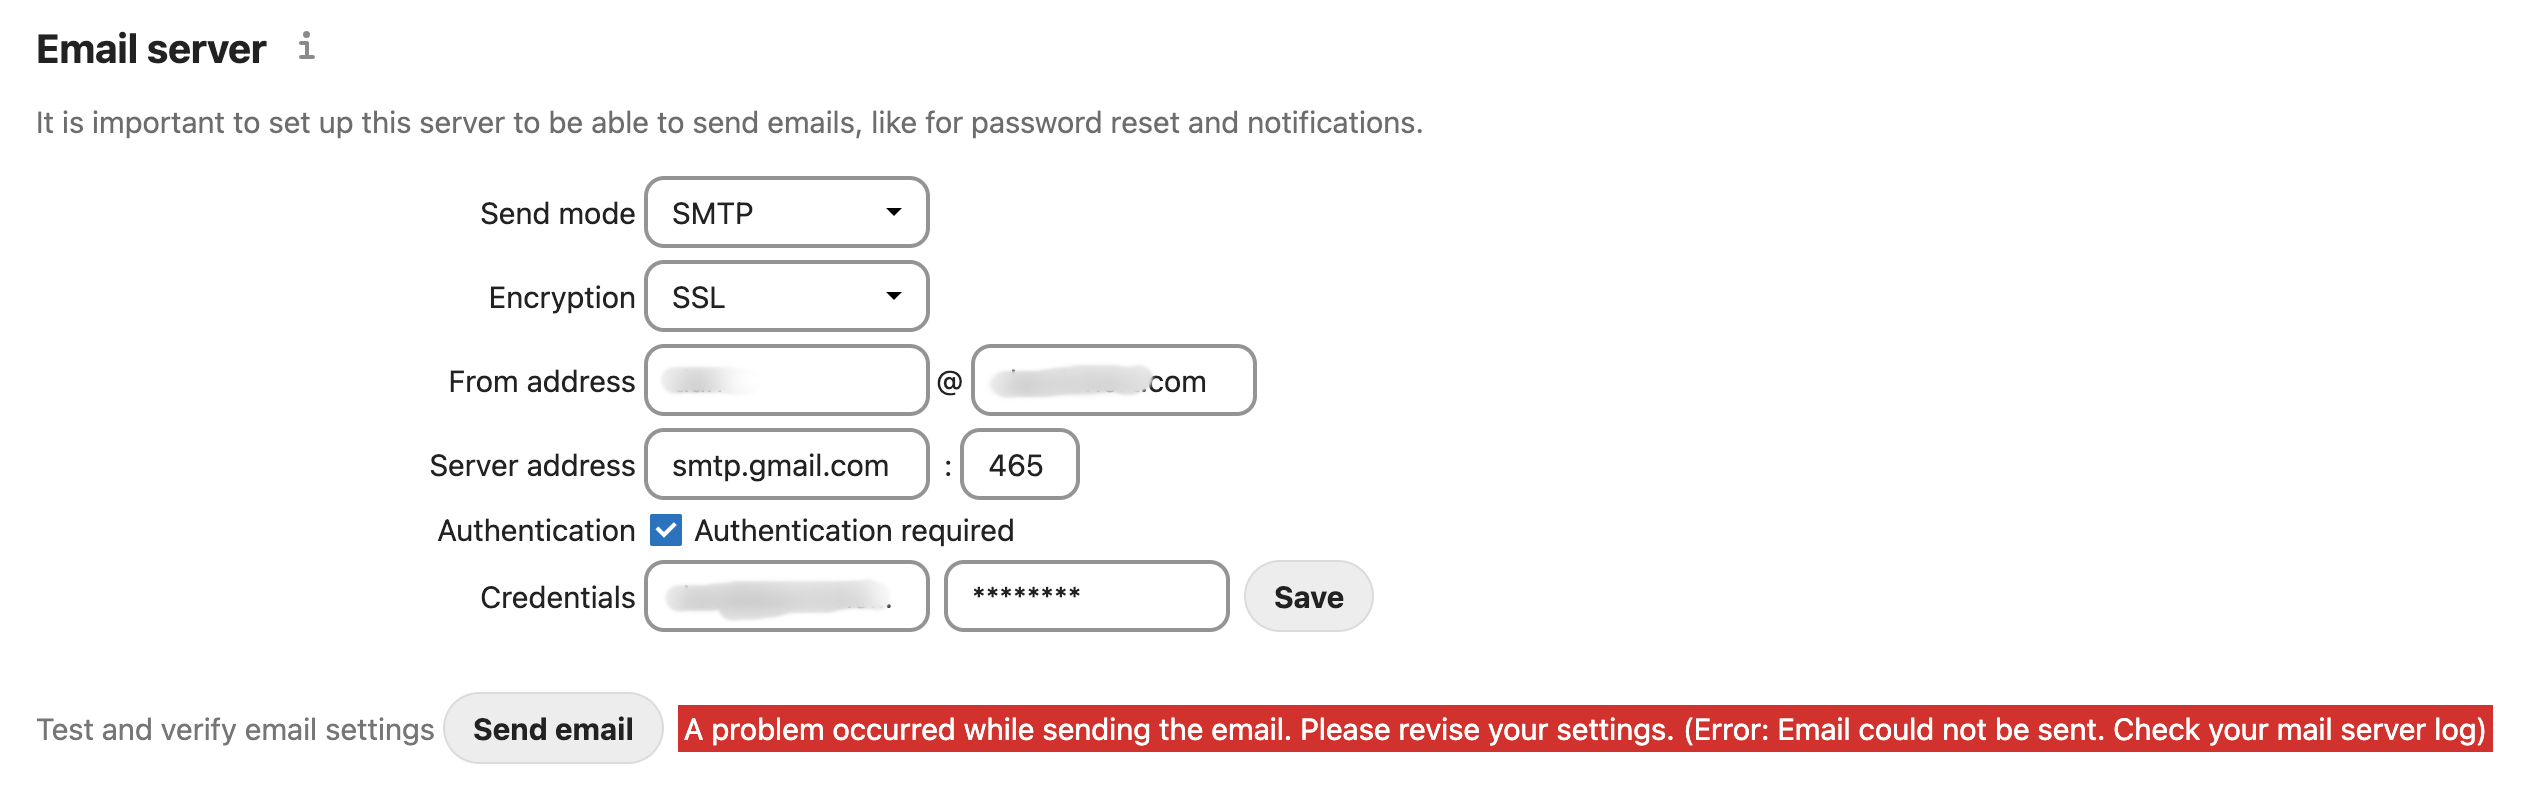Click the red email error message
Viewport: 2548px width, 794px height.
1584,729
